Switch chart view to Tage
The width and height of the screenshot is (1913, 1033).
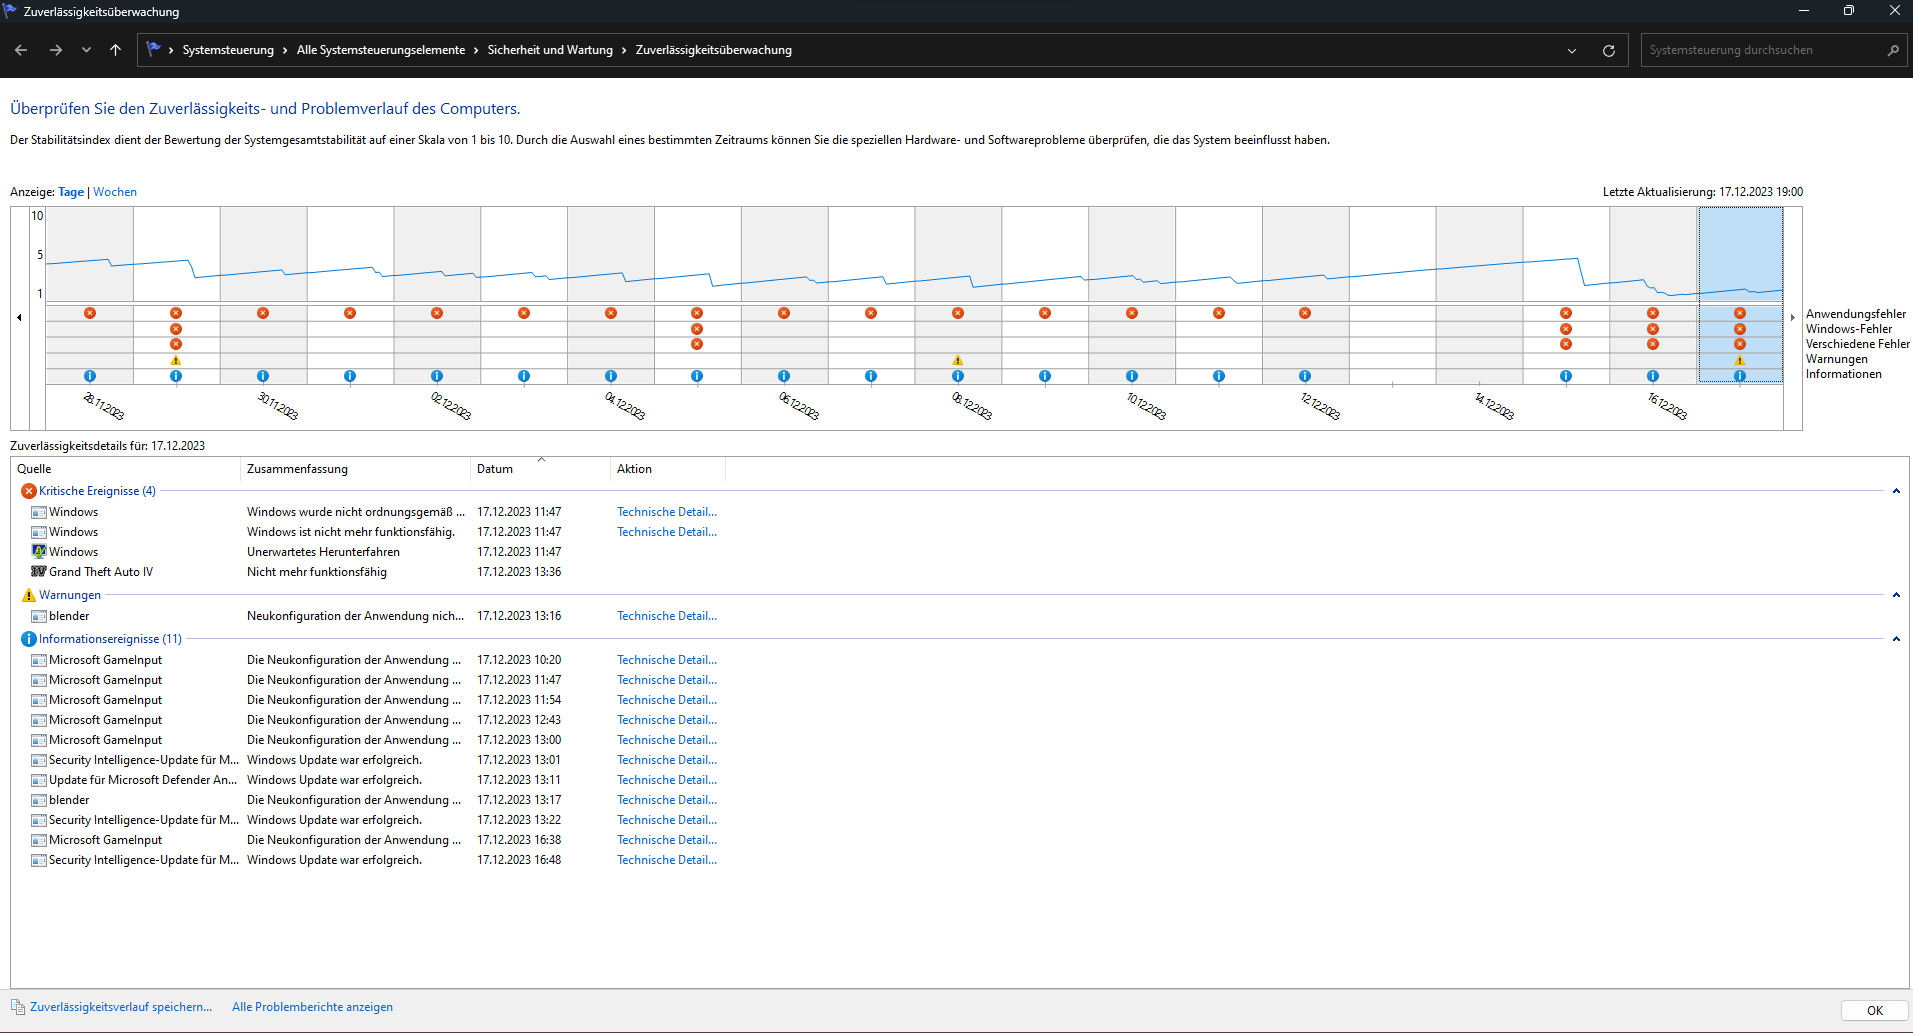click(71, 192)
